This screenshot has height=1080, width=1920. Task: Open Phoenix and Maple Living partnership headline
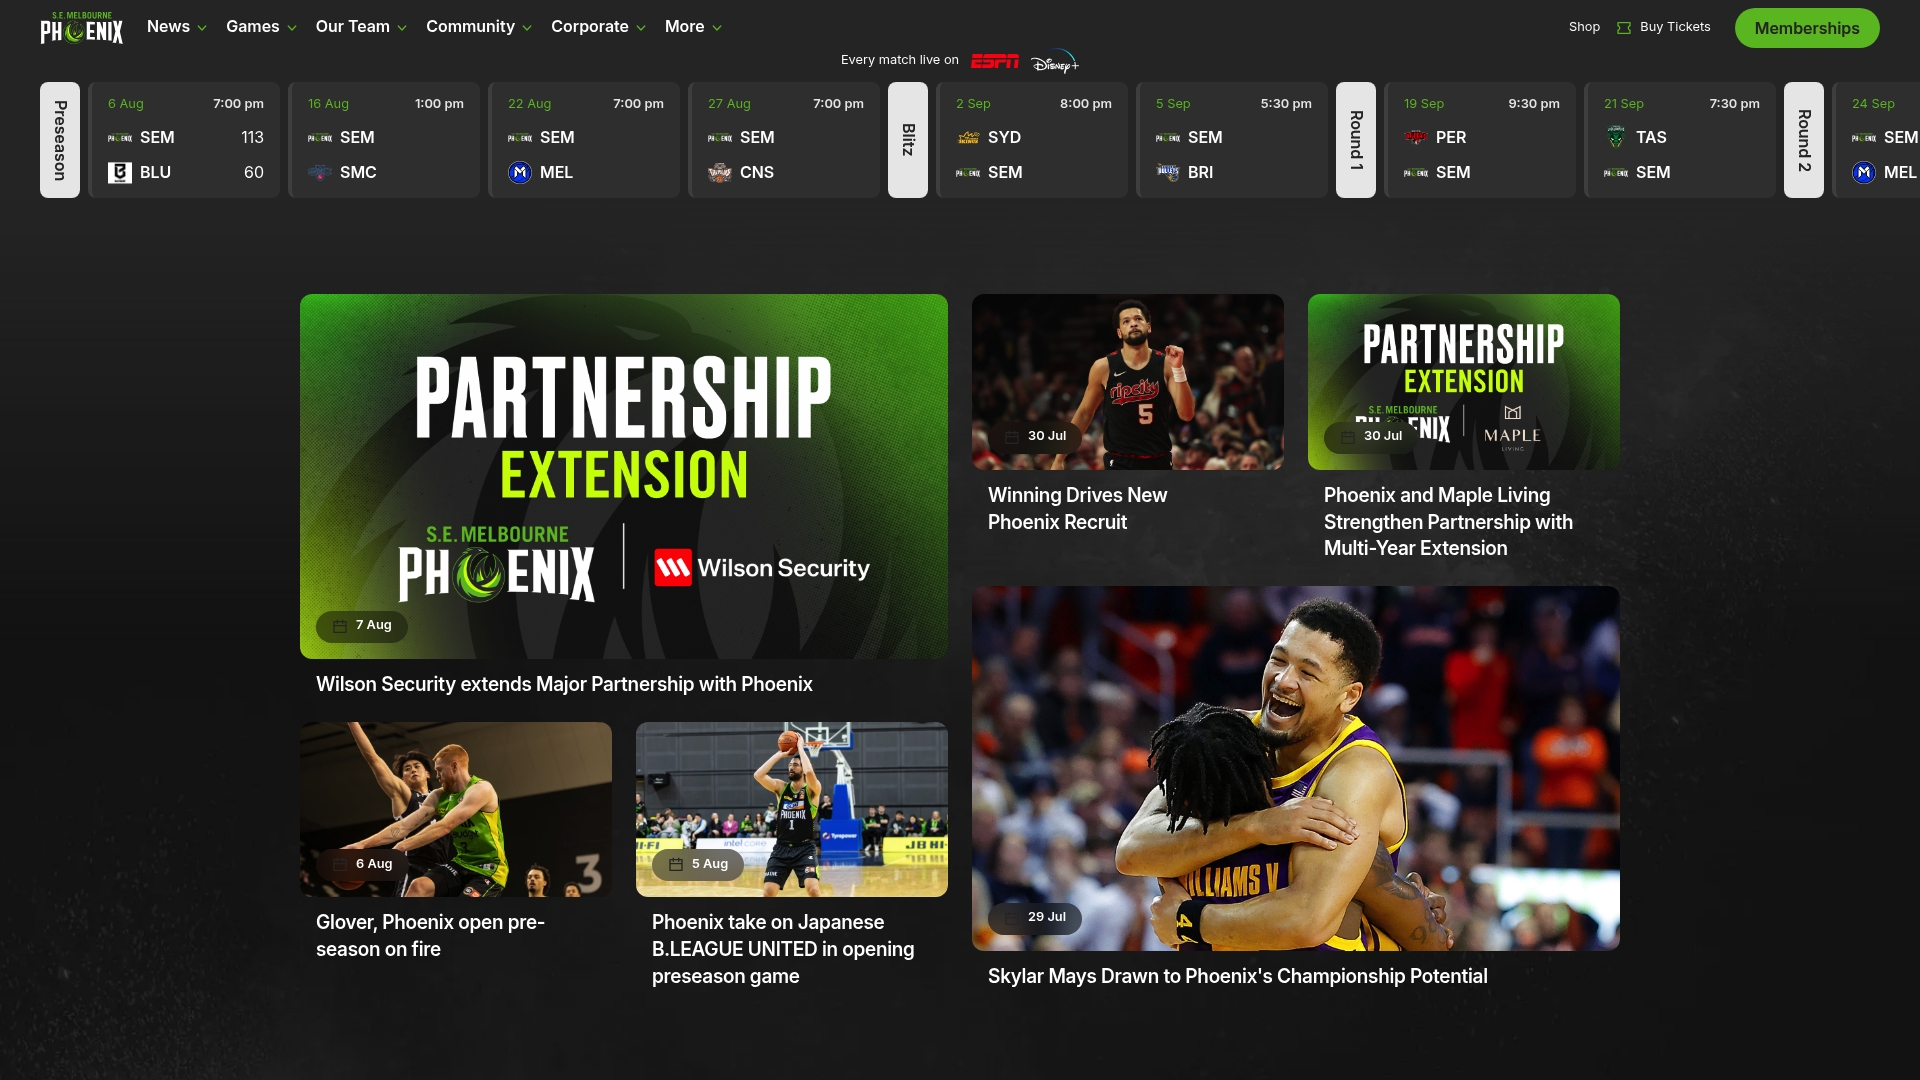1448,522
